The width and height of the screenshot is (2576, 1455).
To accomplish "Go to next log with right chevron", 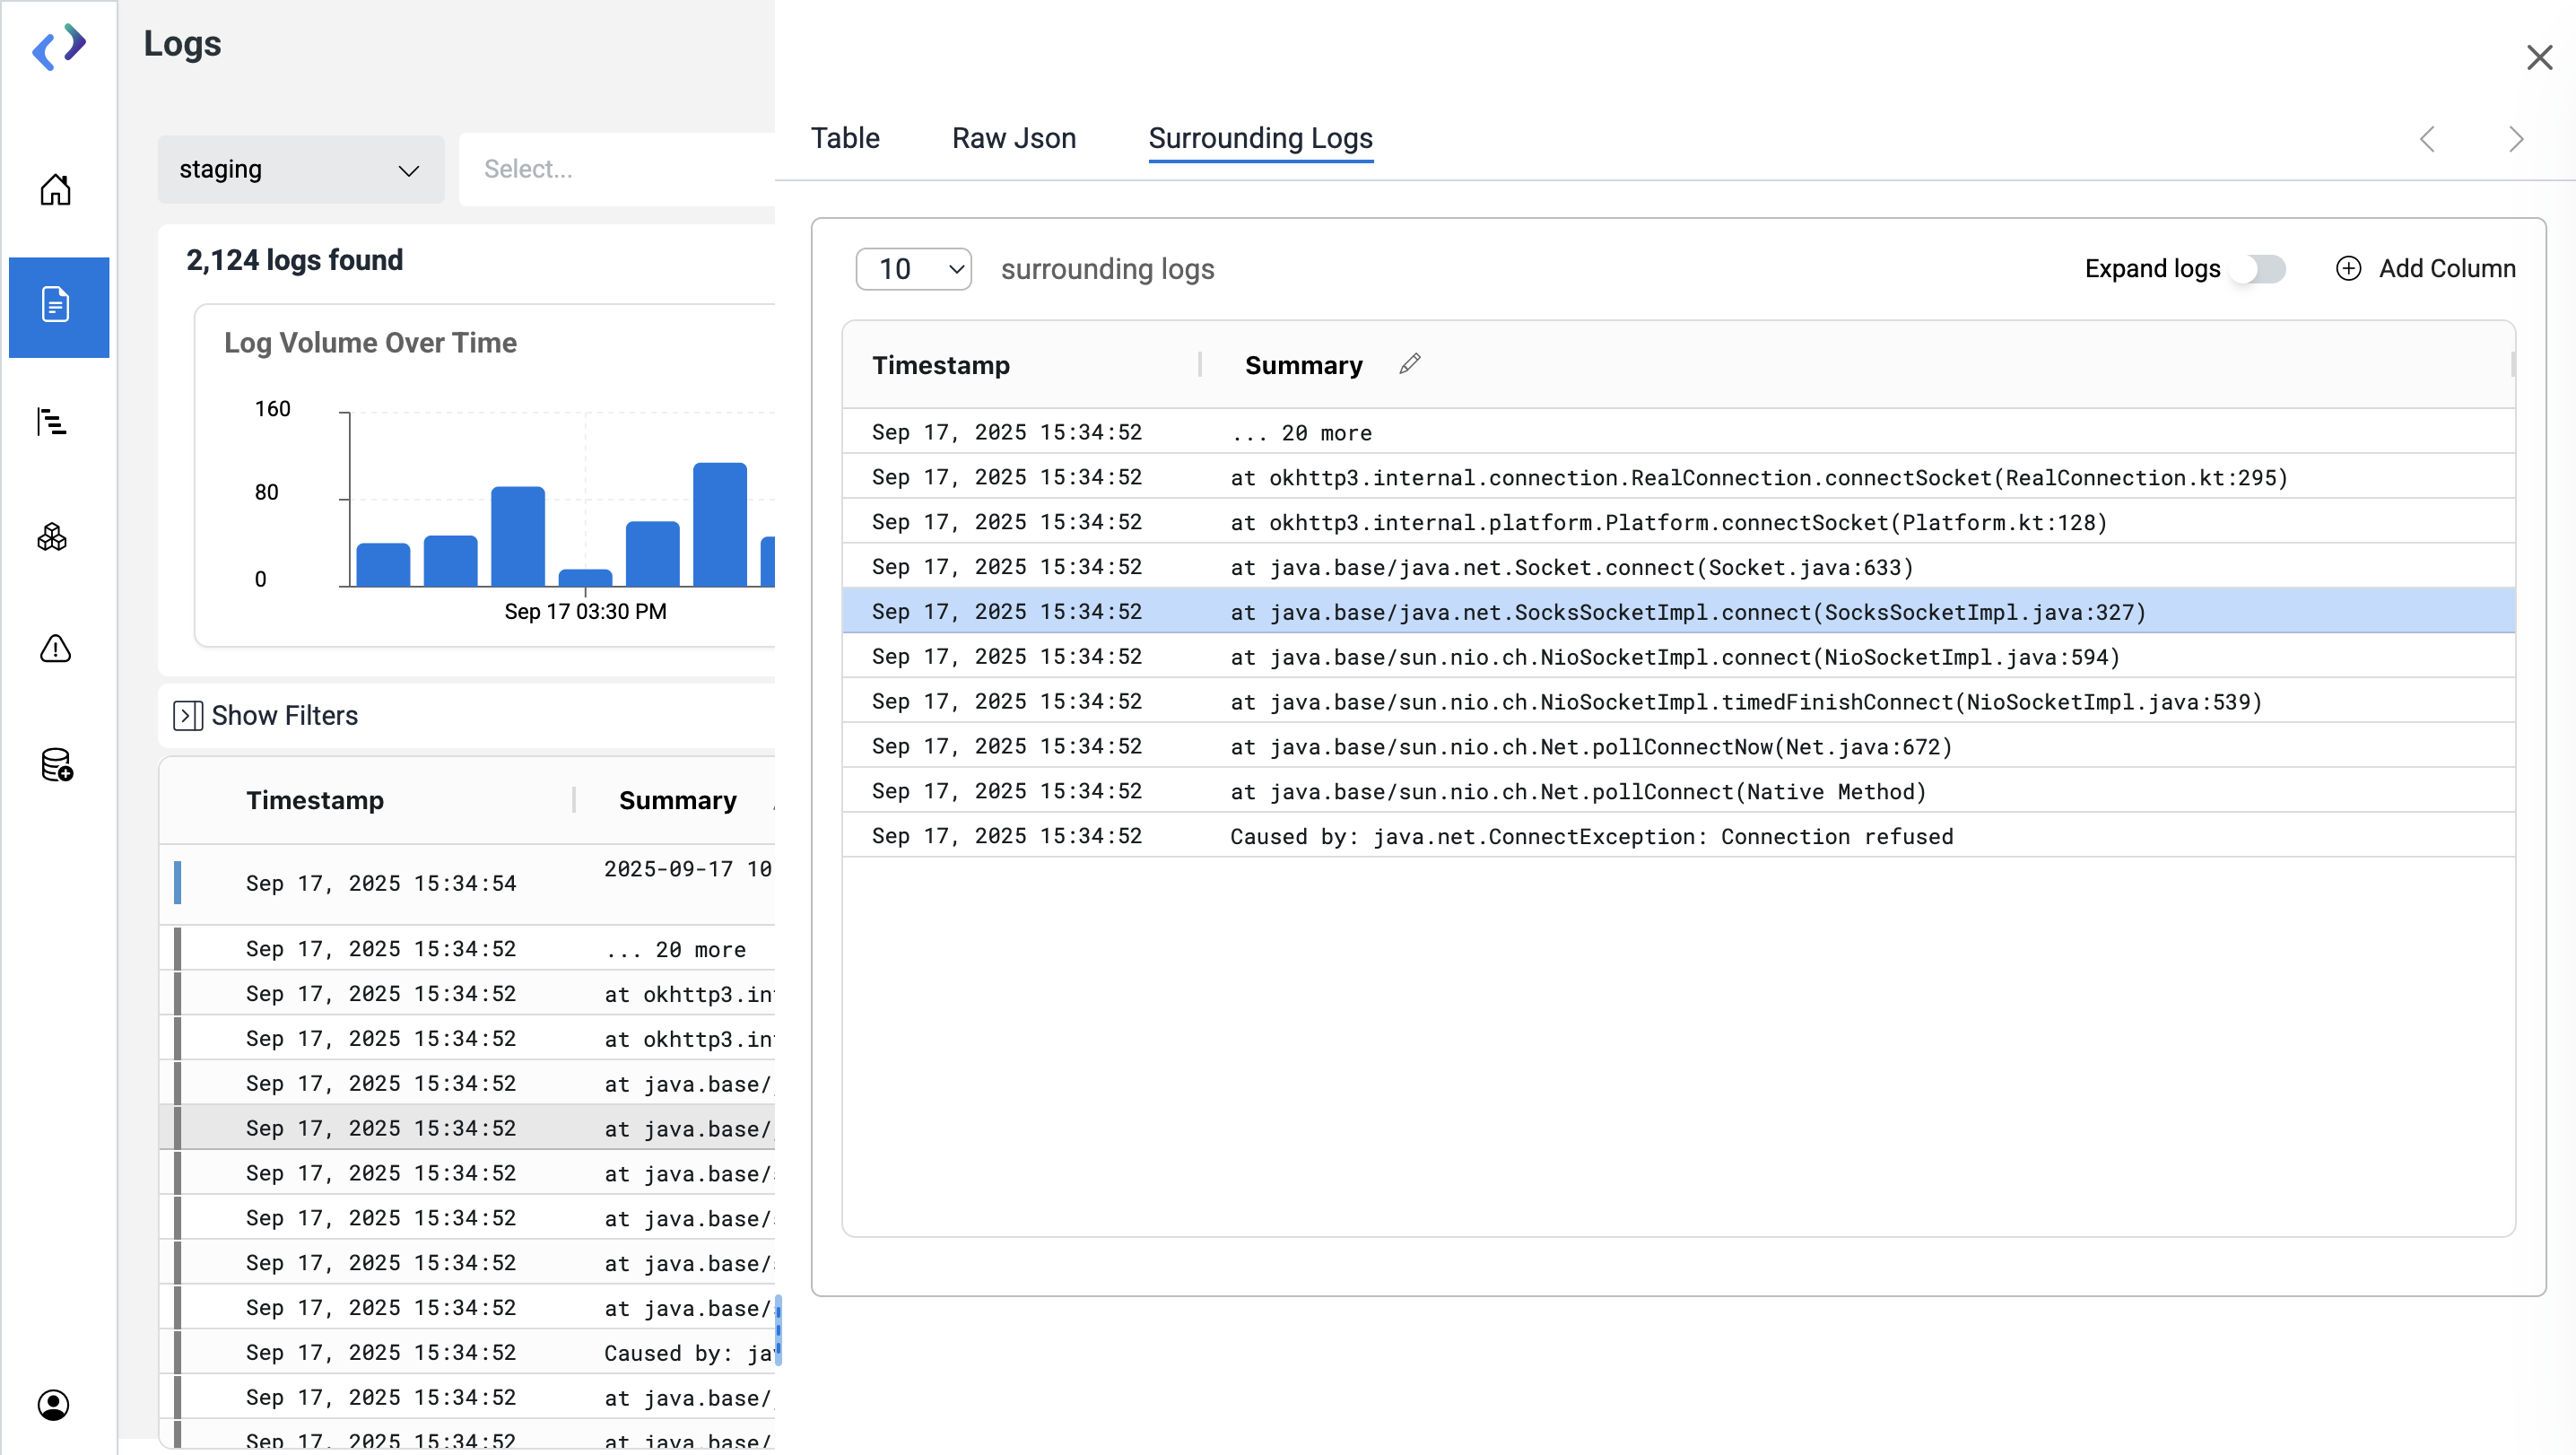I will pos(2516,139).
